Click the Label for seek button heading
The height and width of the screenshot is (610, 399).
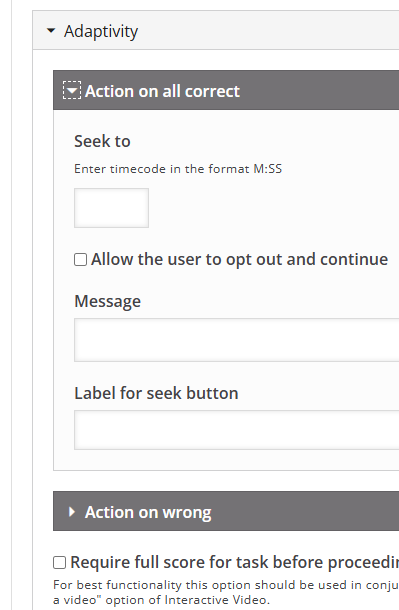156,393
